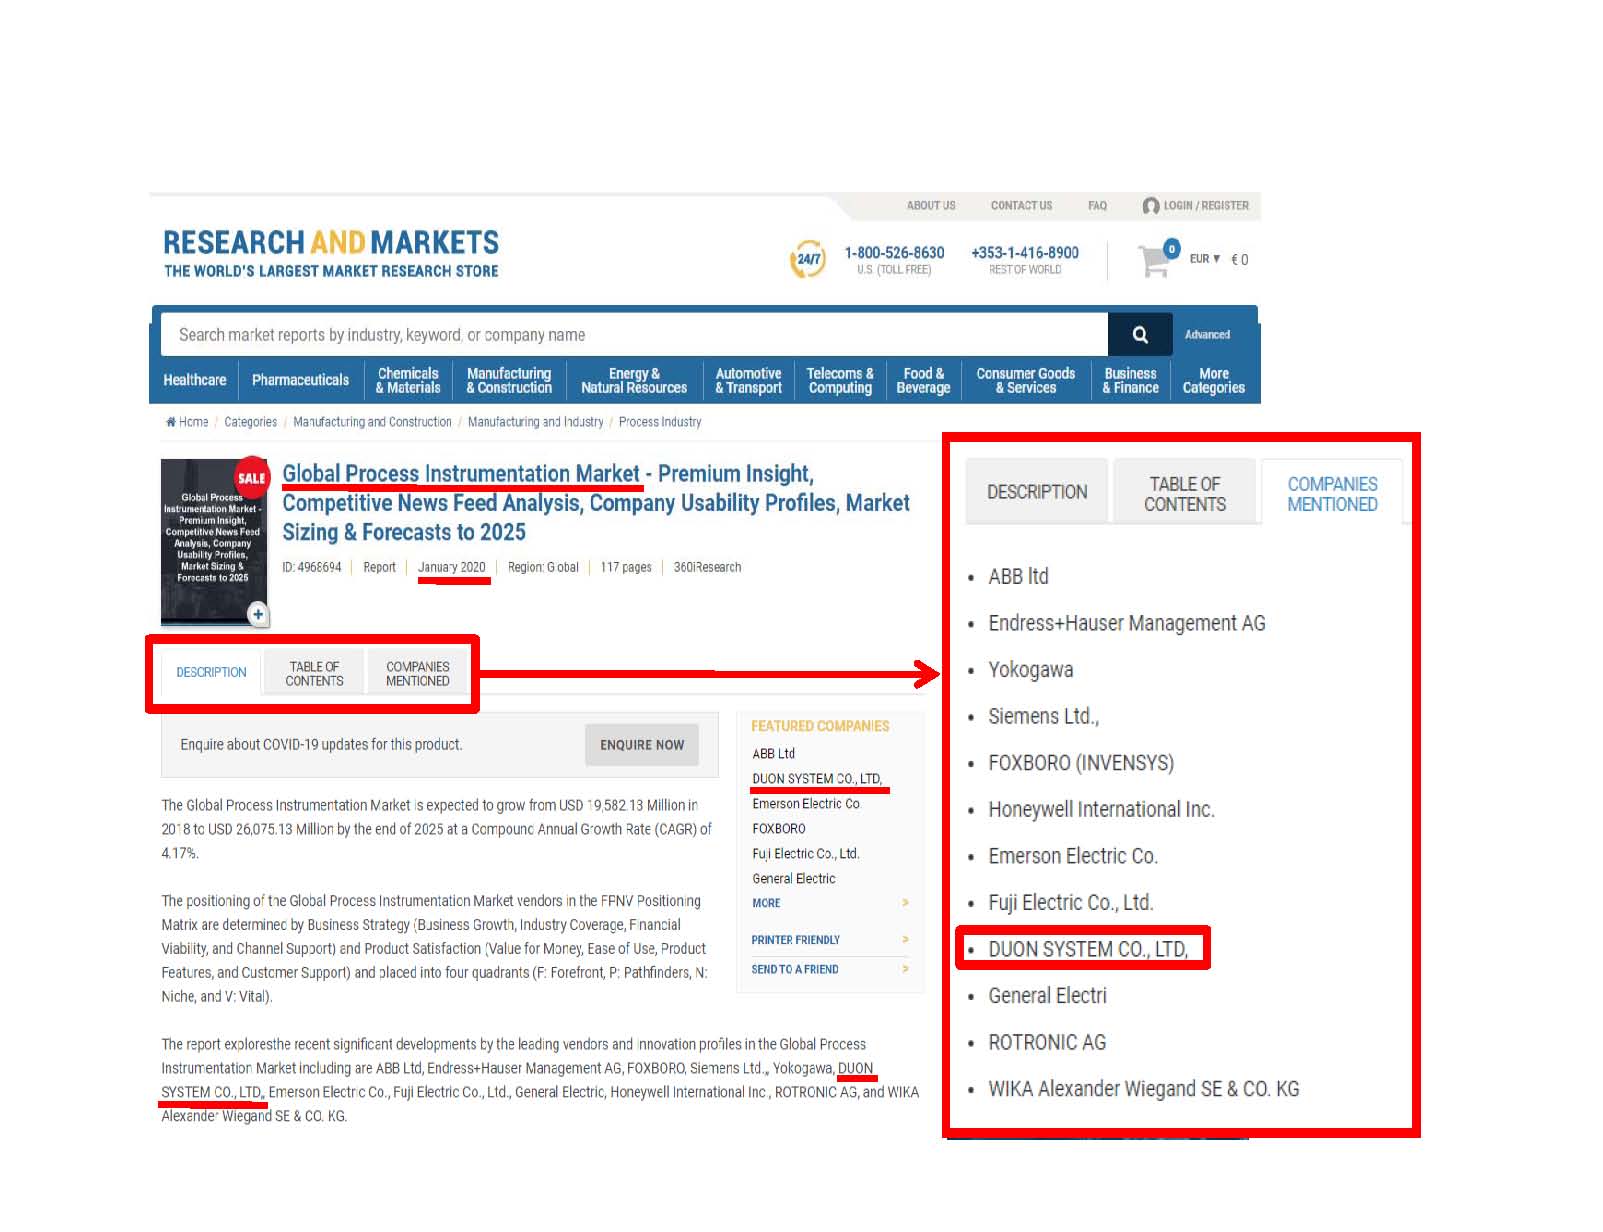Open Business & Finance category

point(1130,381)
